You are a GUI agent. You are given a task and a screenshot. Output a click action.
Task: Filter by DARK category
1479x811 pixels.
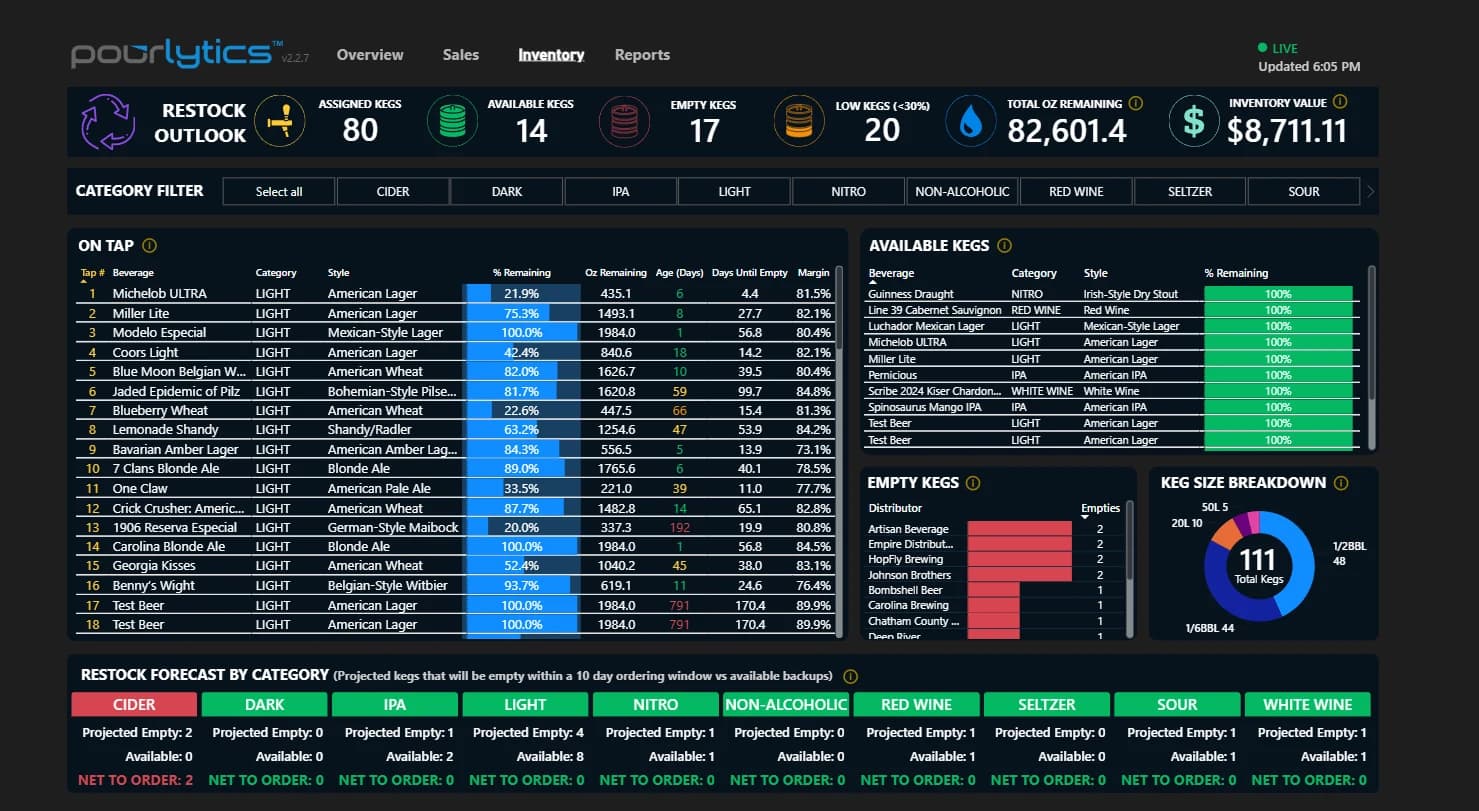pos(507,191)
